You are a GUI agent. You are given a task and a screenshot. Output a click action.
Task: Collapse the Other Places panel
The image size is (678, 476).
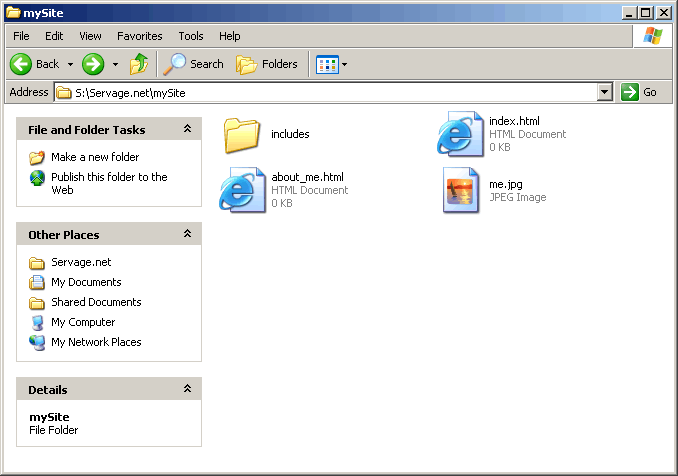(187, 234)
